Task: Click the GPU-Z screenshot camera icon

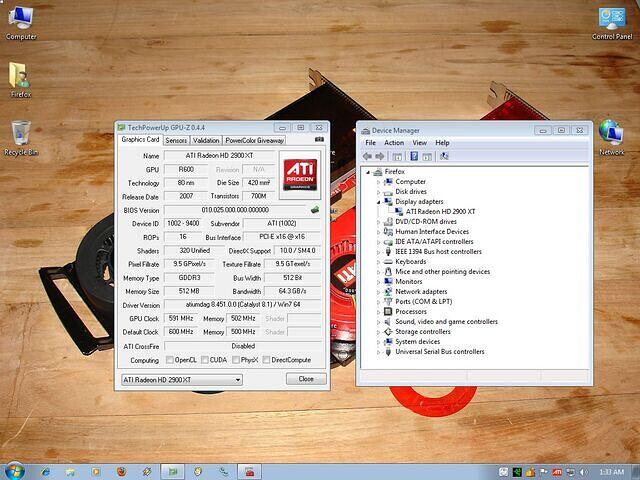Action: click(x=320, y=140)
